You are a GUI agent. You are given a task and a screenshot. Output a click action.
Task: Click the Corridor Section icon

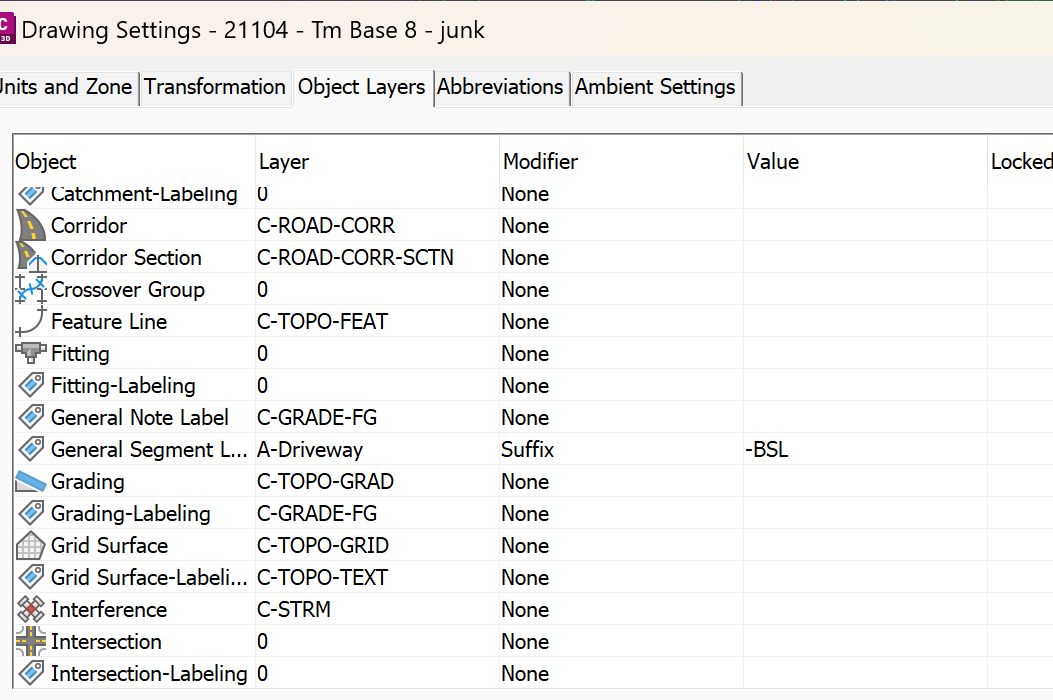[x=28, y=258]
